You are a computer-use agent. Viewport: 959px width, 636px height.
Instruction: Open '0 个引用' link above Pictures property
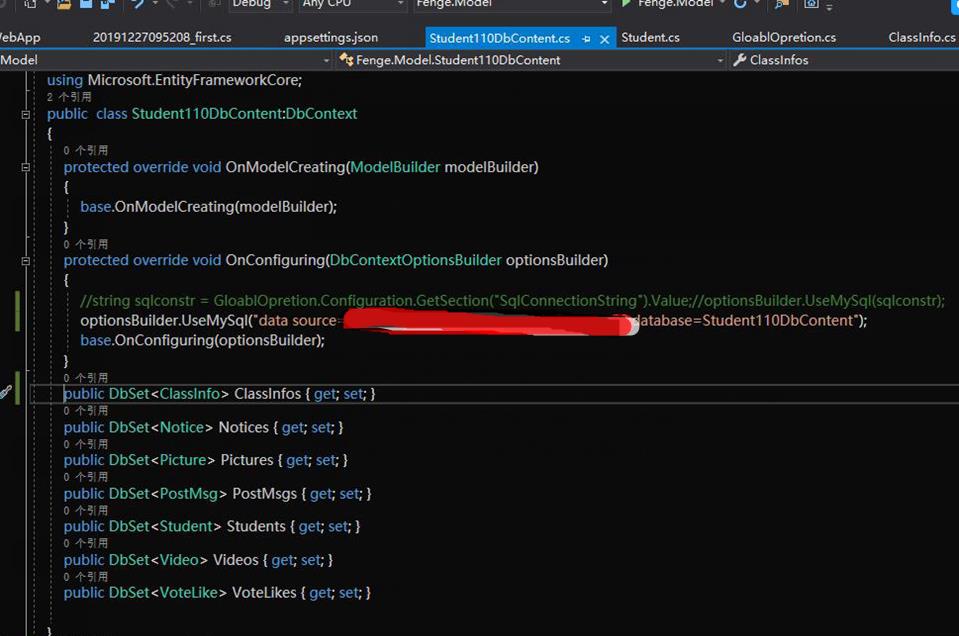pos(85,443)
